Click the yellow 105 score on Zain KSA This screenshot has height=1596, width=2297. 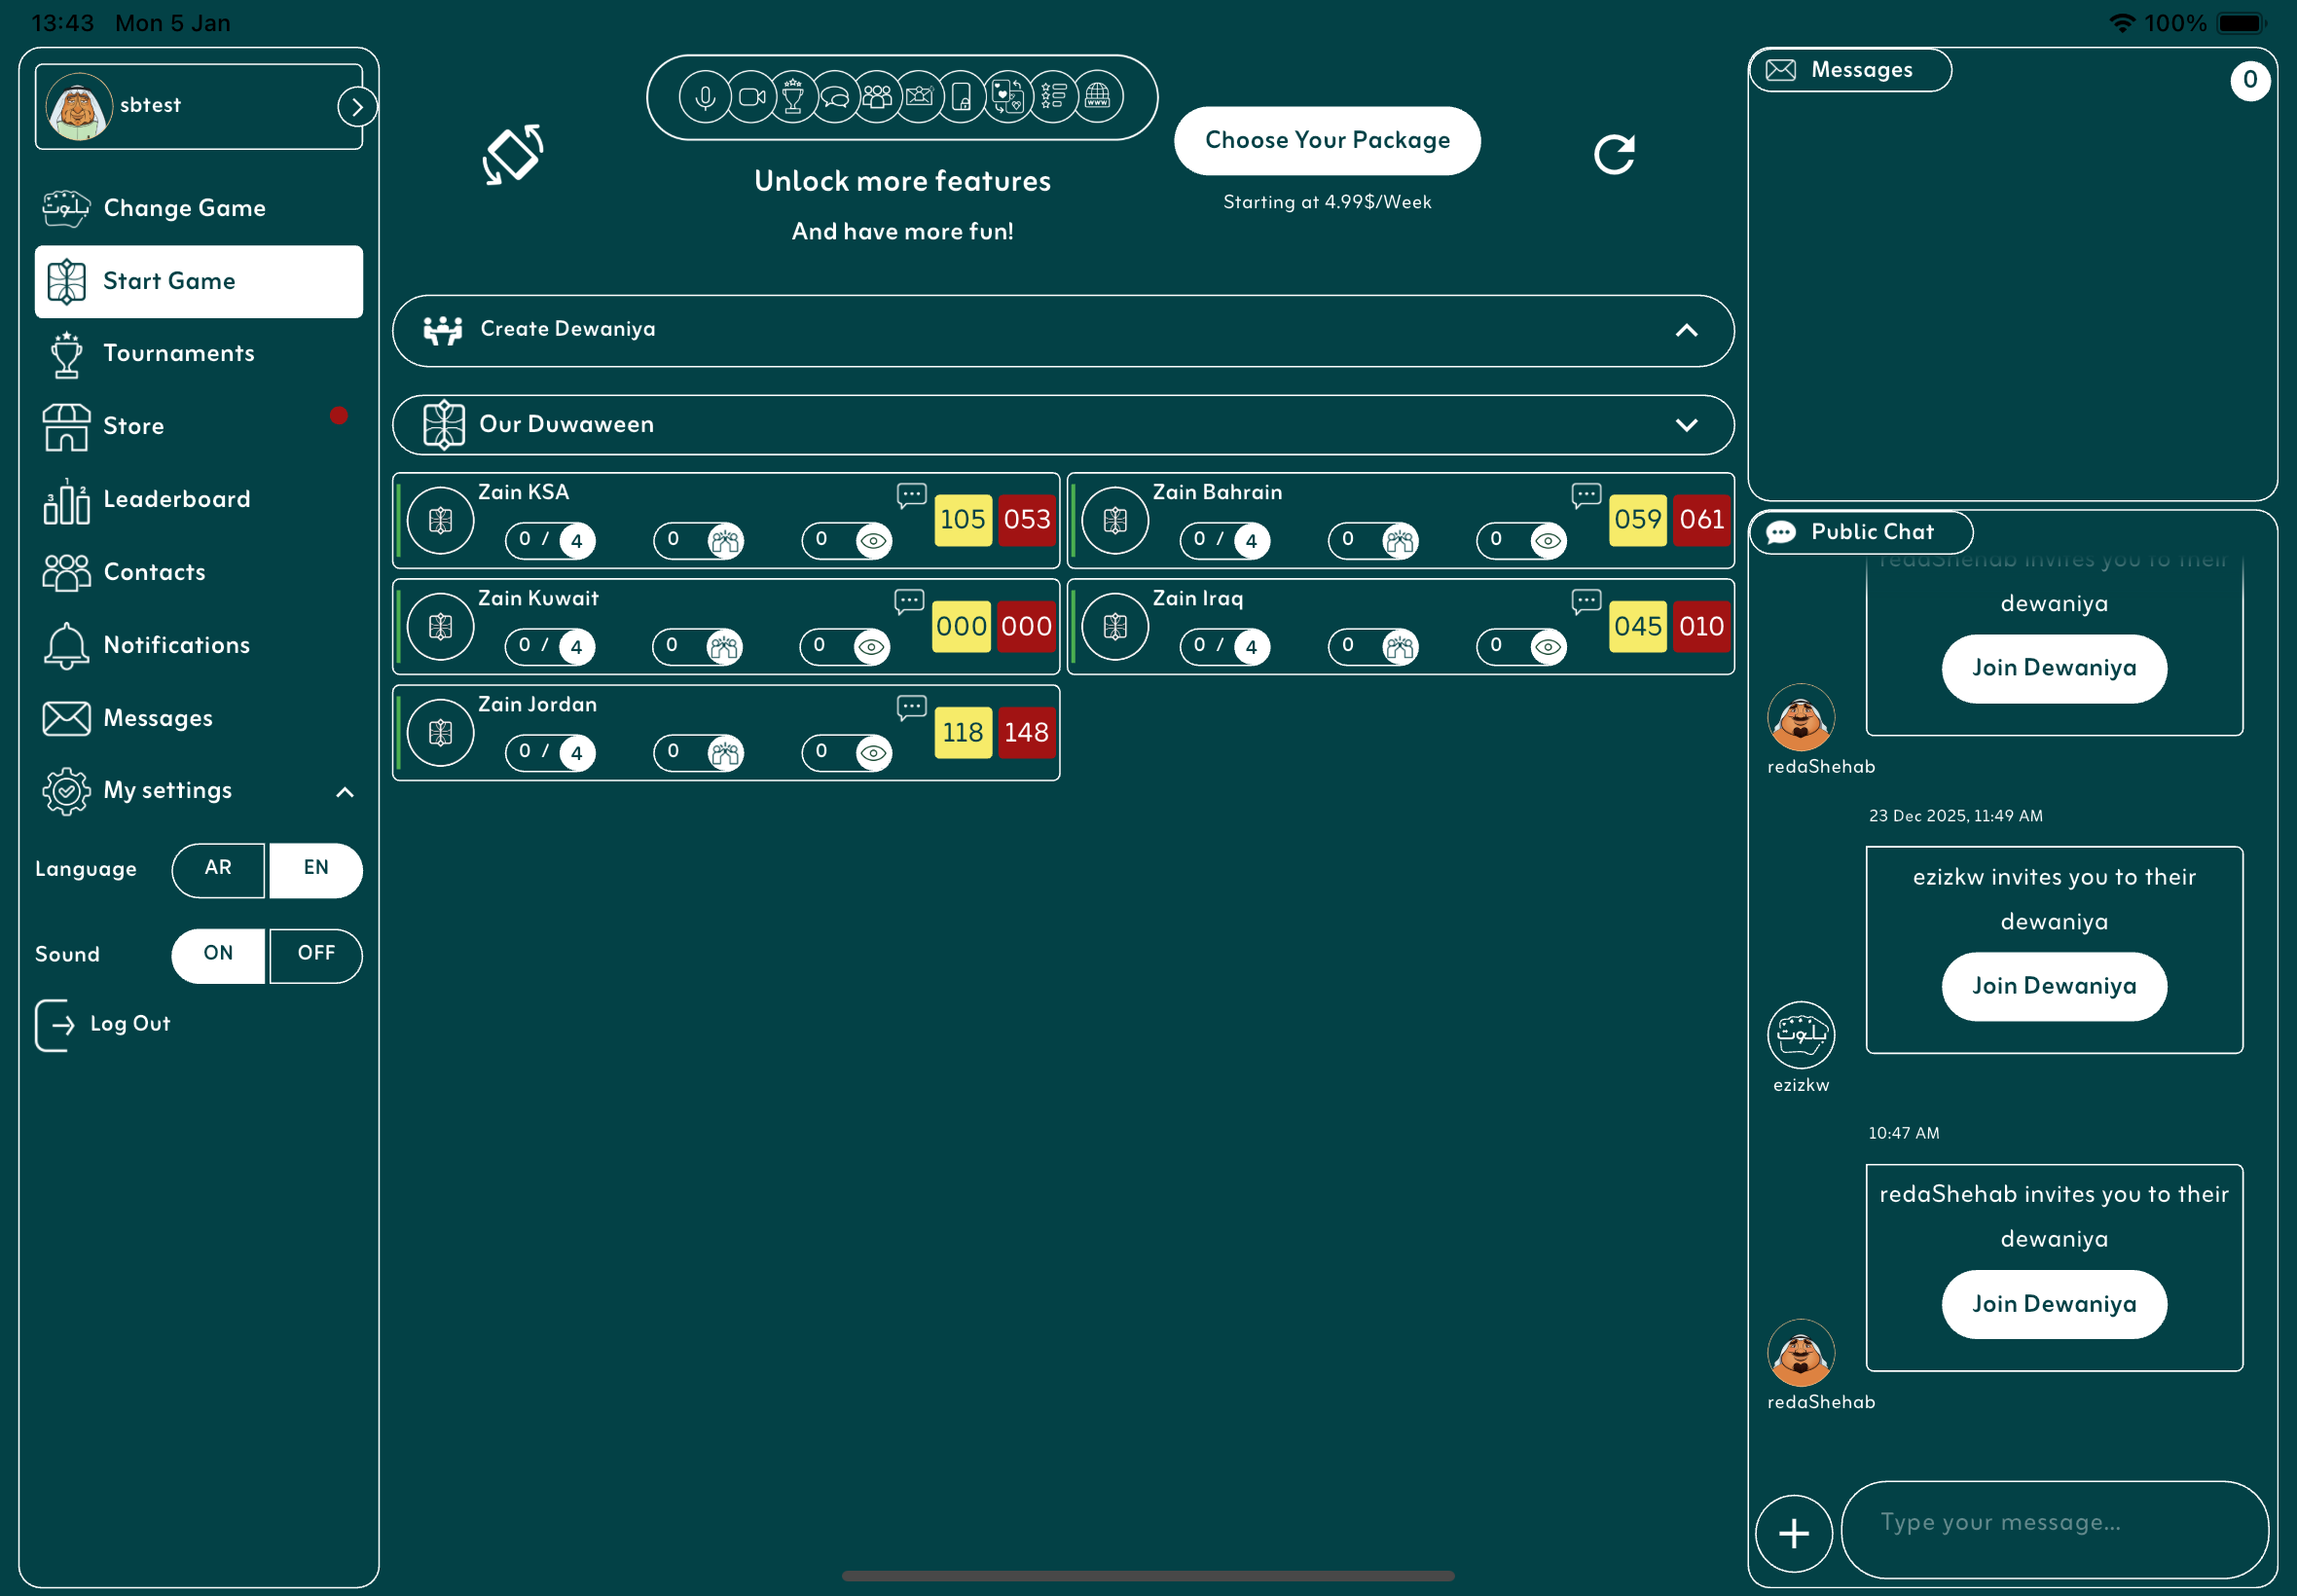click(x=962, y=520)
